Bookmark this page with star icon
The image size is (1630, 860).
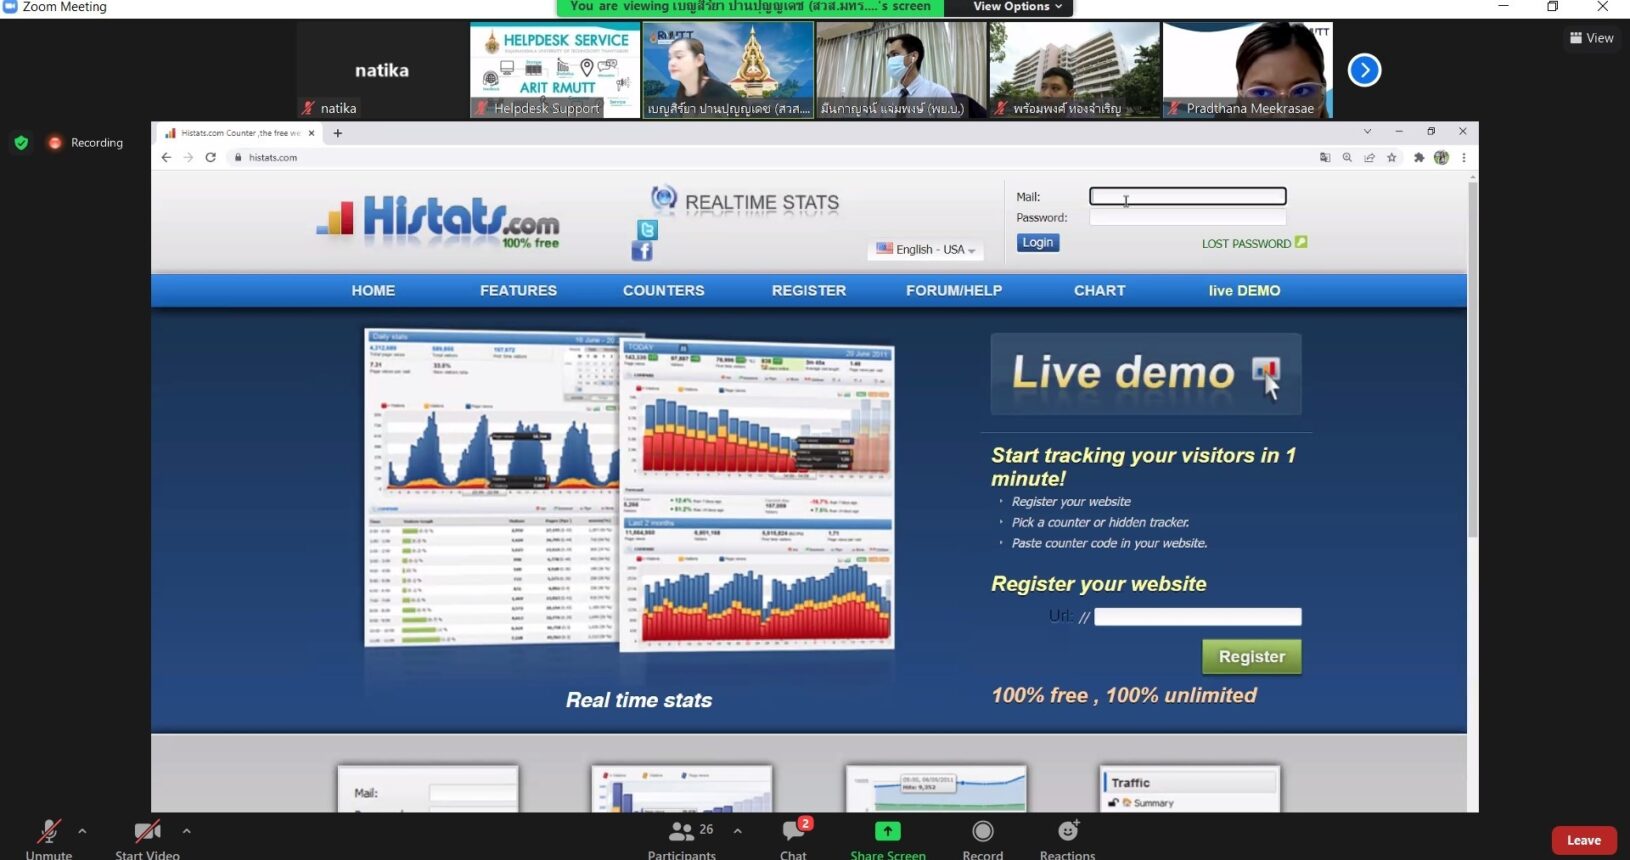[x=1392, y=157]
